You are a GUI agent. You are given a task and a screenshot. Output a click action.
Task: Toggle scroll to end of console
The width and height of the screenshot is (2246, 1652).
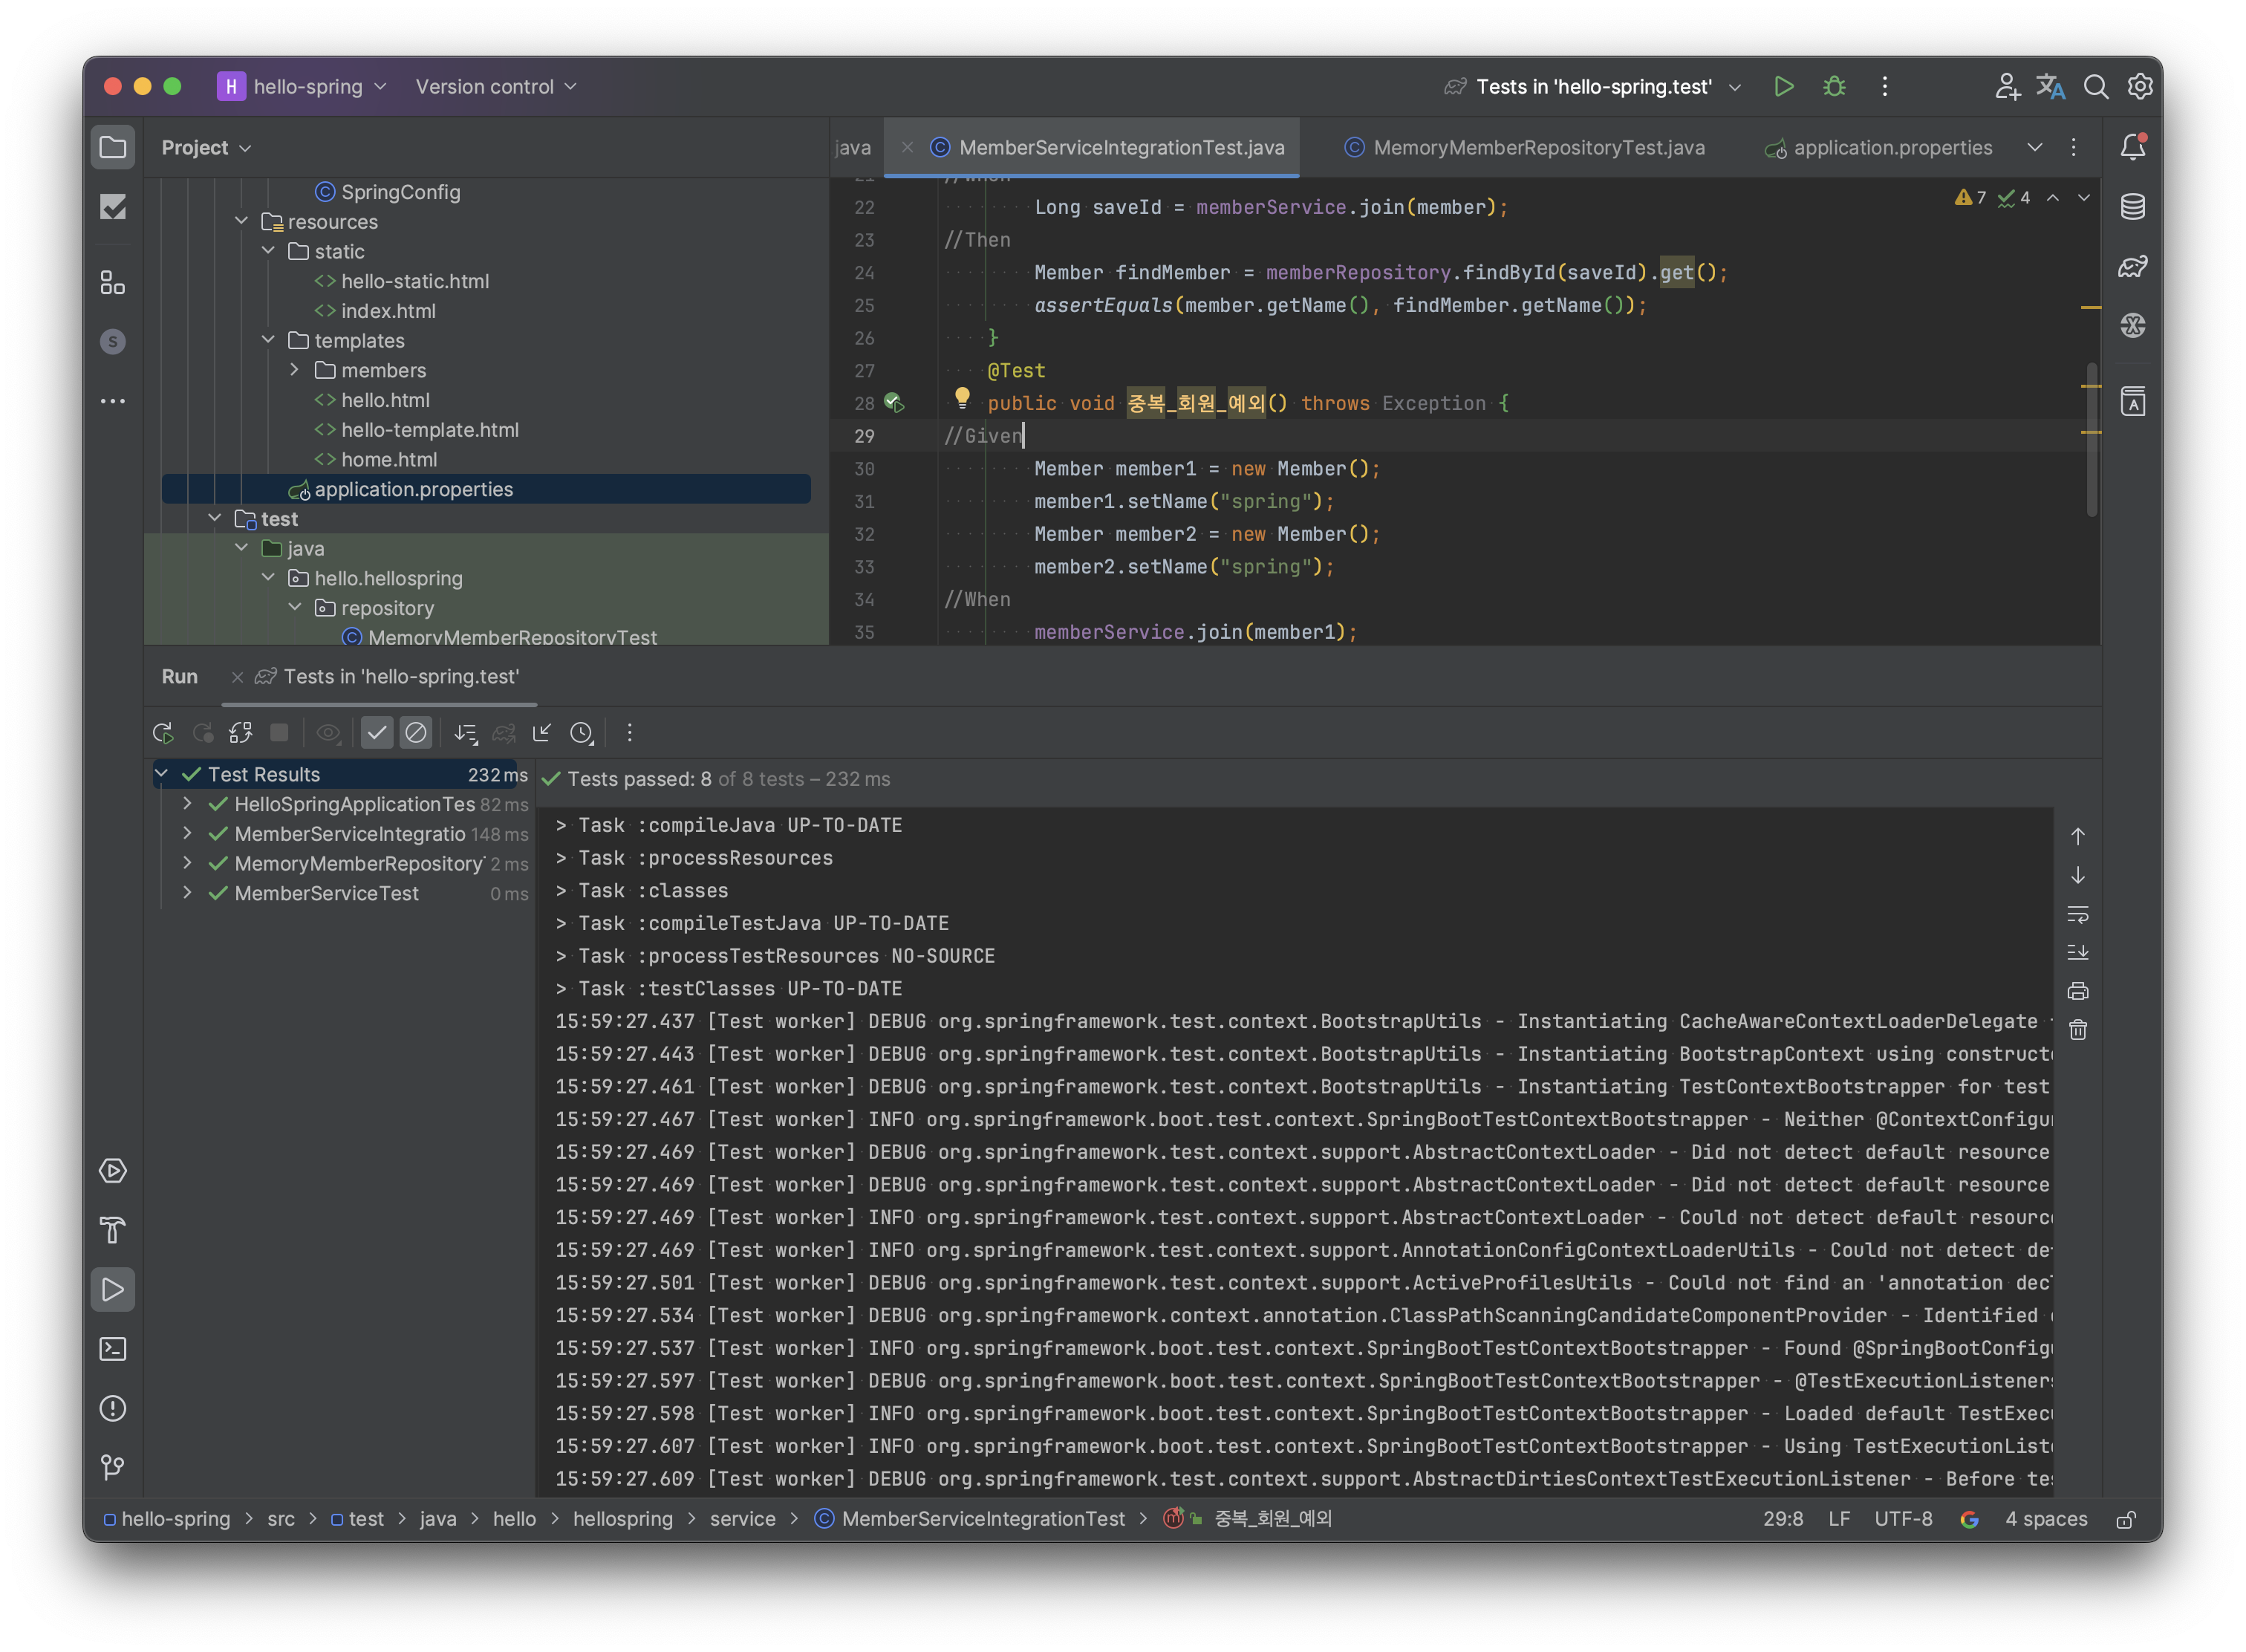(2077, 953)
